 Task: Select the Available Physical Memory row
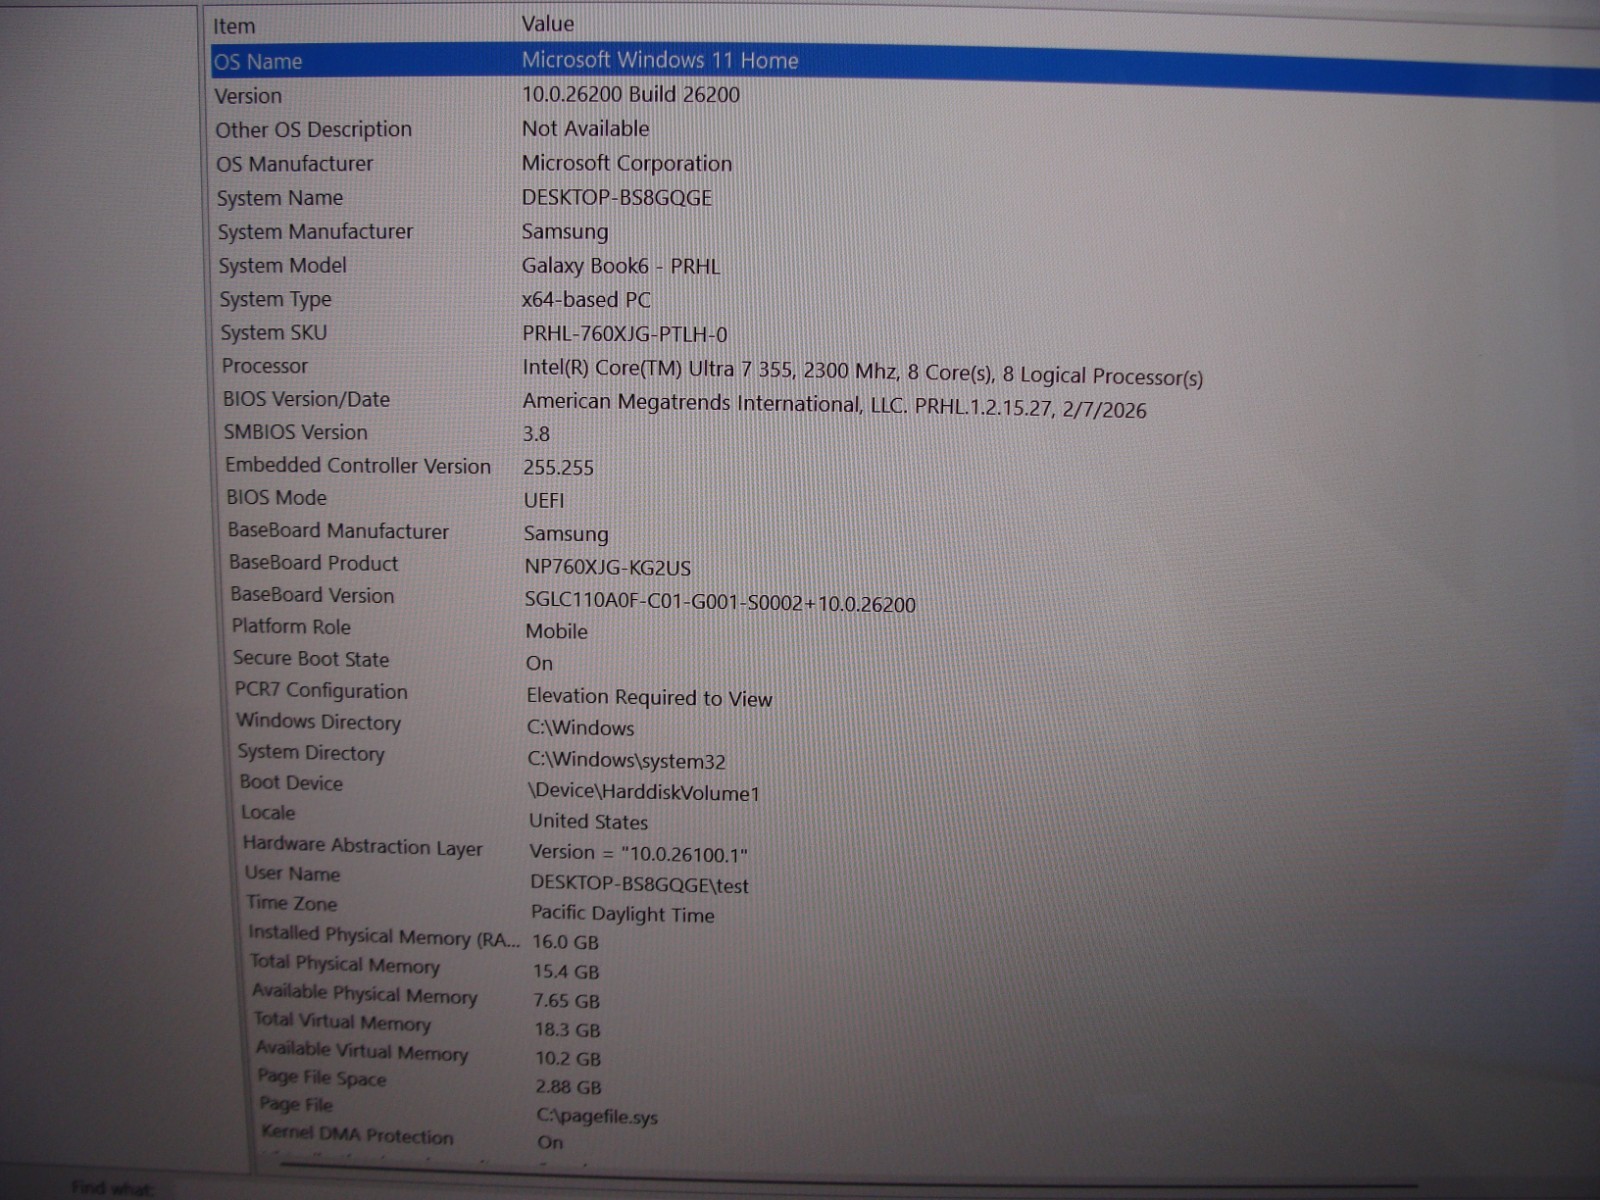pyautogui.click(x=365, y=994)
